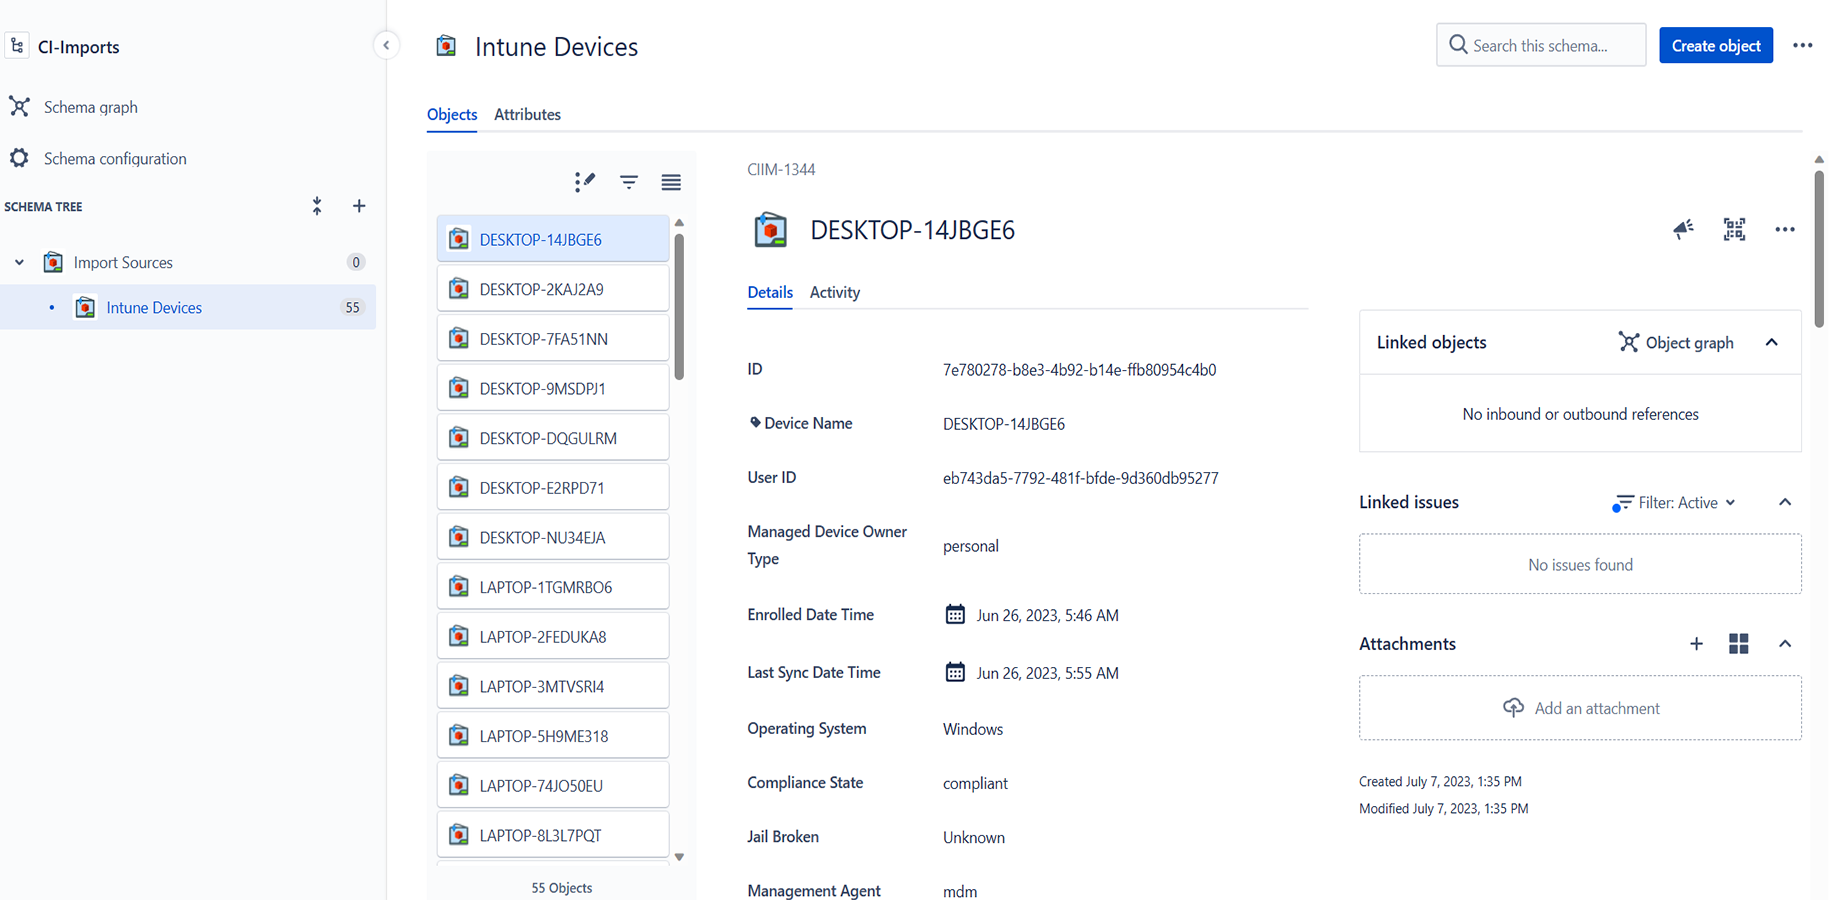The height and width of the screenshot is (900, 1840).
Task: Select object LAPTOP-8L3L7PQT
Action: 553,835
